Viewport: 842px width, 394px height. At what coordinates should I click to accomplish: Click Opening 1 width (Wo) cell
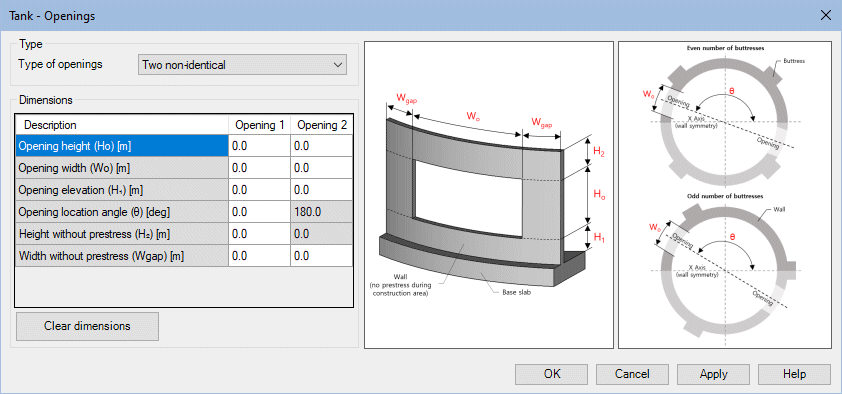click(x=259, y=168)
